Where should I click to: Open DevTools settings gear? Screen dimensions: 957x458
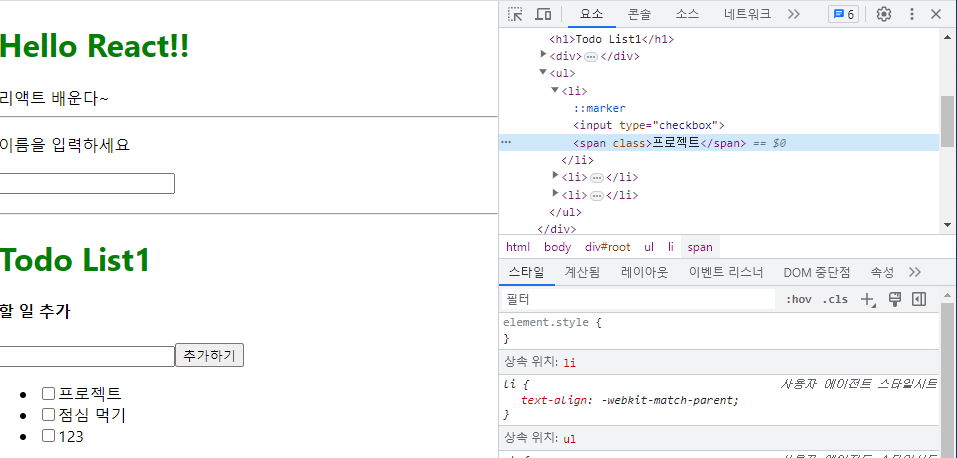884,14
